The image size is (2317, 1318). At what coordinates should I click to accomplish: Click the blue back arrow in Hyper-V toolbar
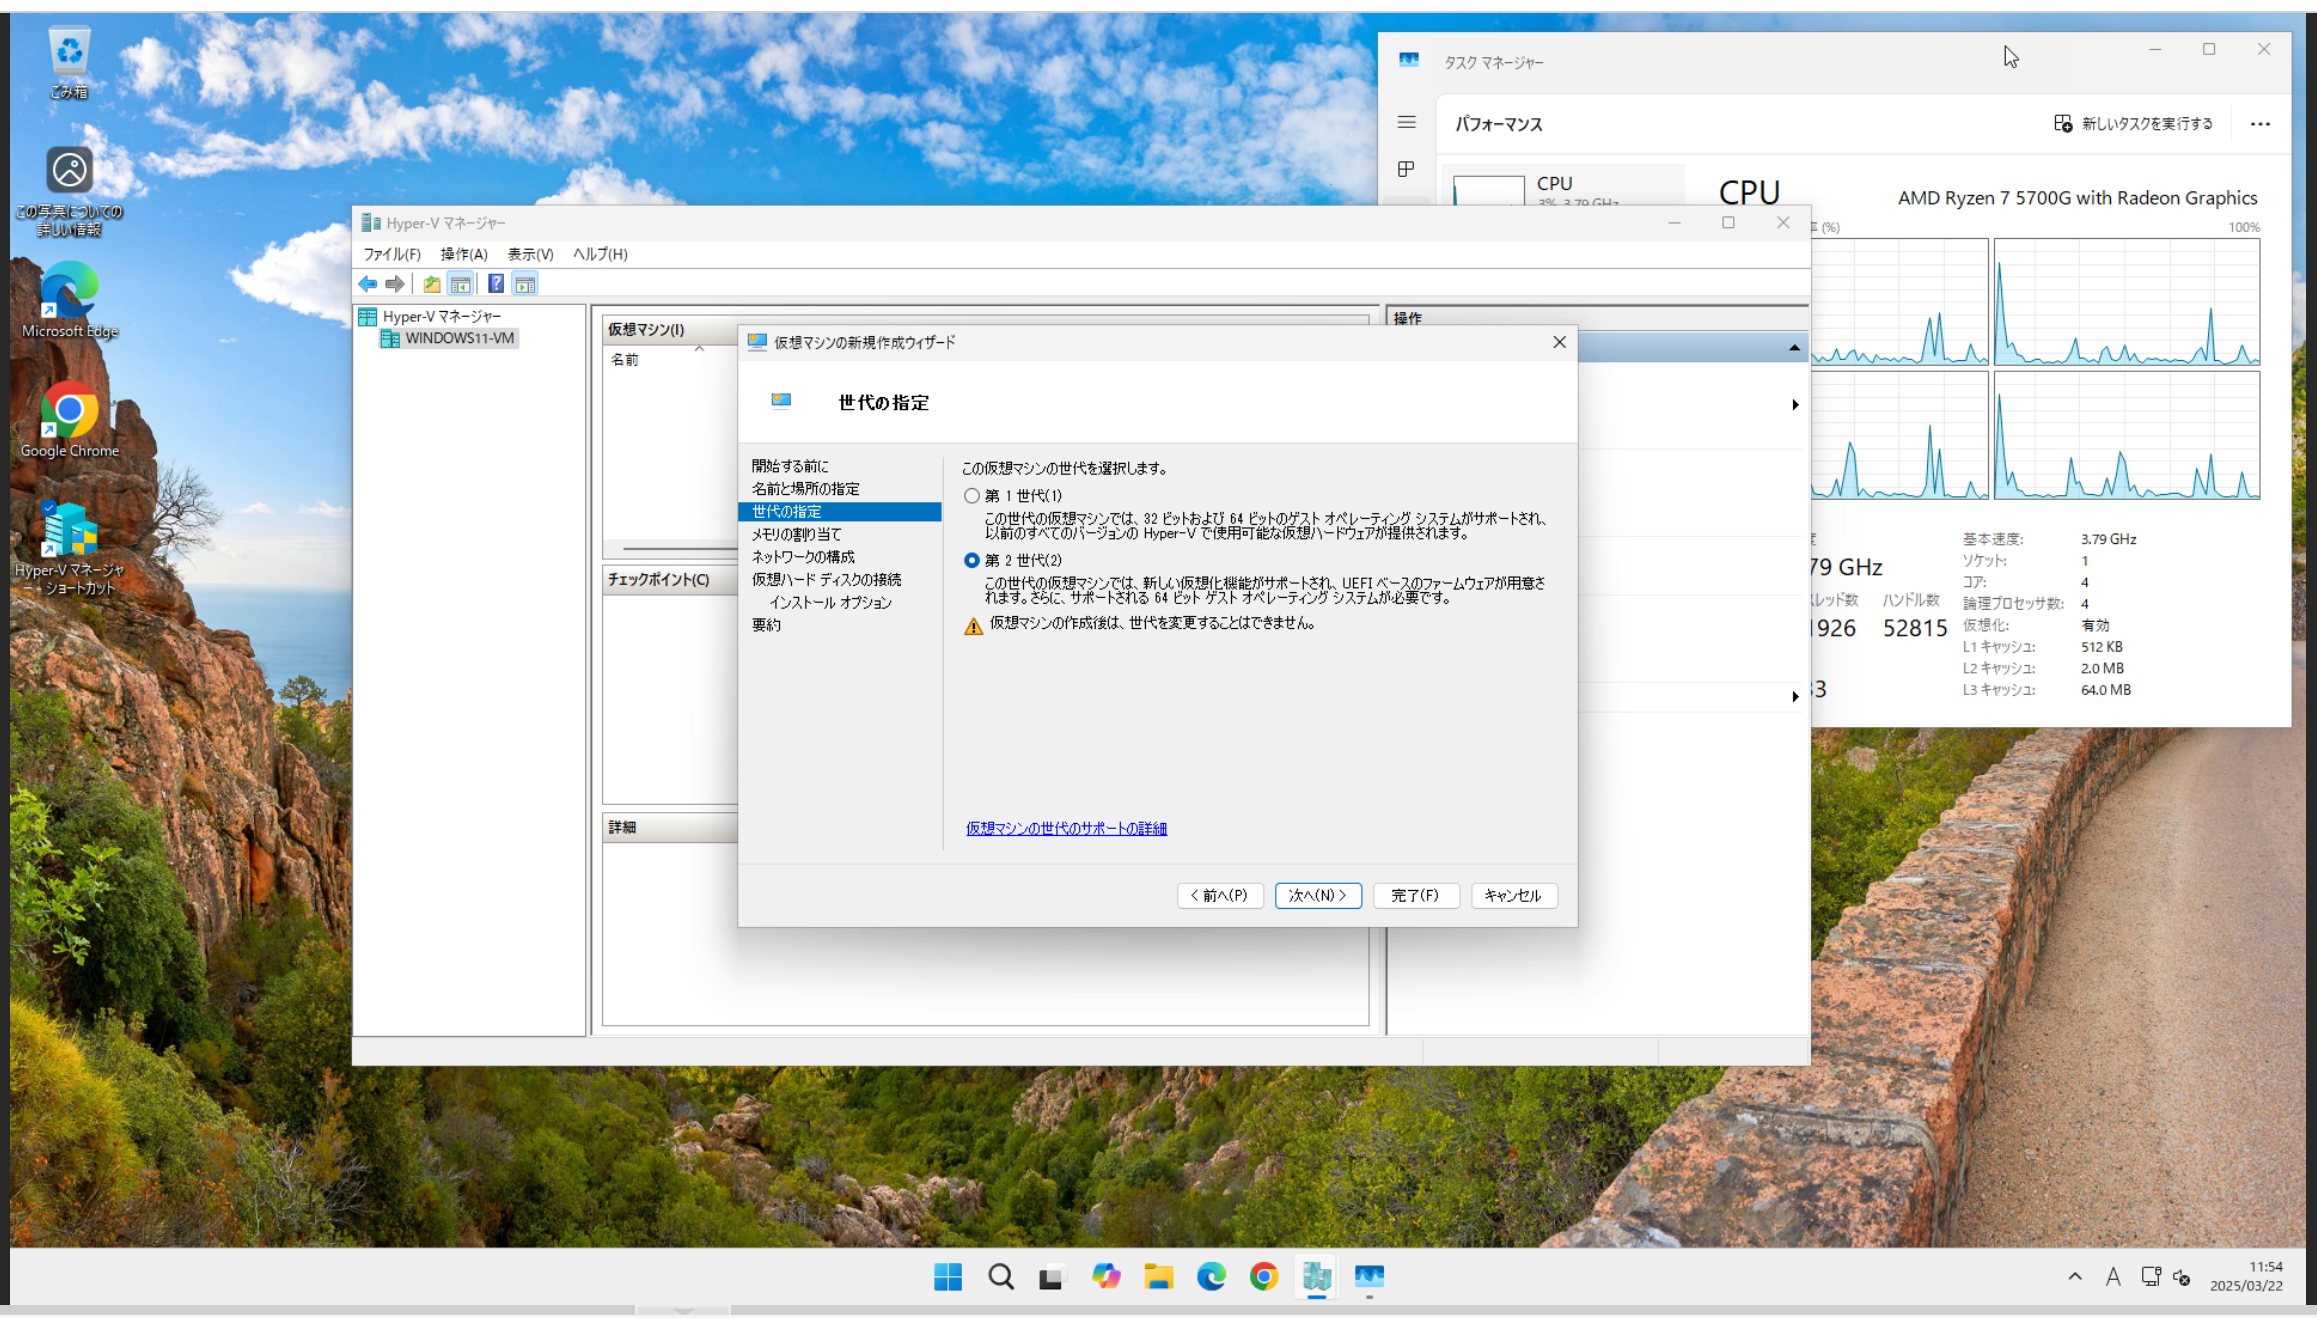[368, 284]
